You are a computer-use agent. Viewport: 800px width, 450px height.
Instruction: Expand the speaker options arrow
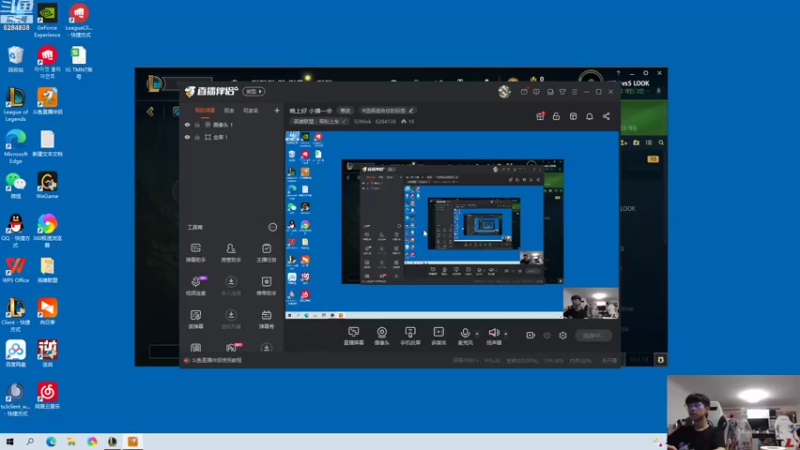(x=506, y=334)
